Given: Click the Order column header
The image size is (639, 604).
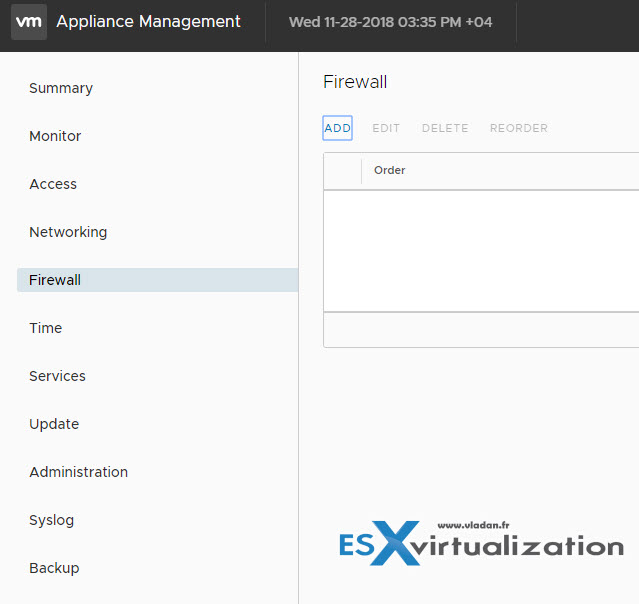Looking at the screenshot, I should coord(390,171).
